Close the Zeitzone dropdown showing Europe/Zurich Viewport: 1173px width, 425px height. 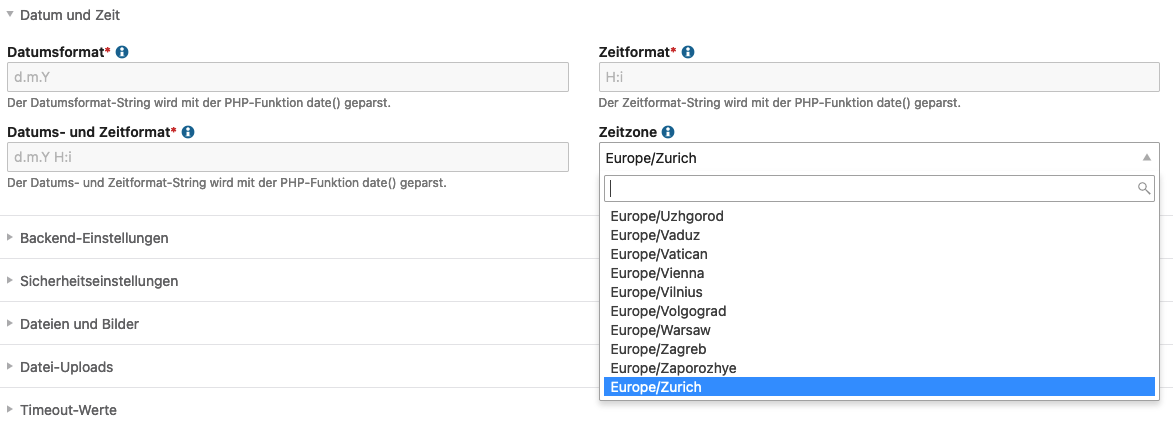1147,158
